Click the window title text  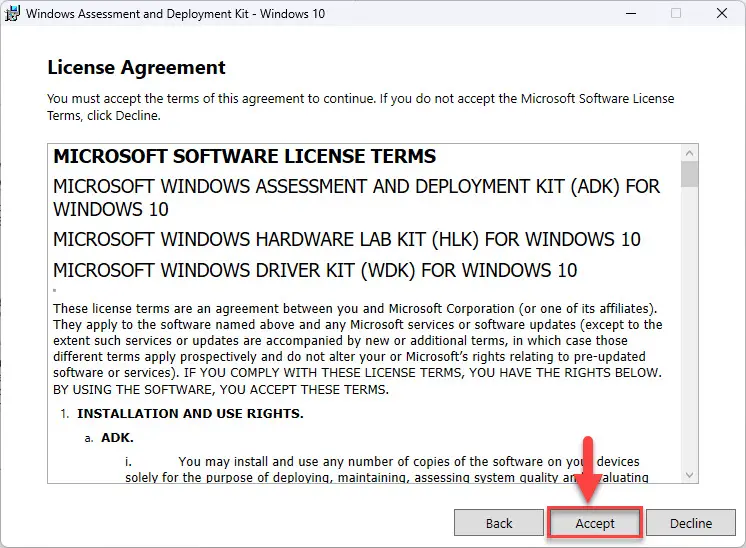click(x=175, y=13)
